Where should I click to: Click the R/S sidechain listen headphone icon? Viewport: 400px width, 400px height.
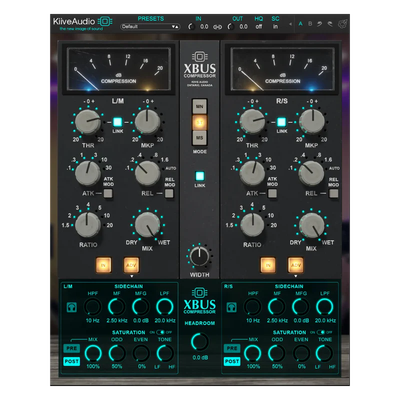point(232,307)
